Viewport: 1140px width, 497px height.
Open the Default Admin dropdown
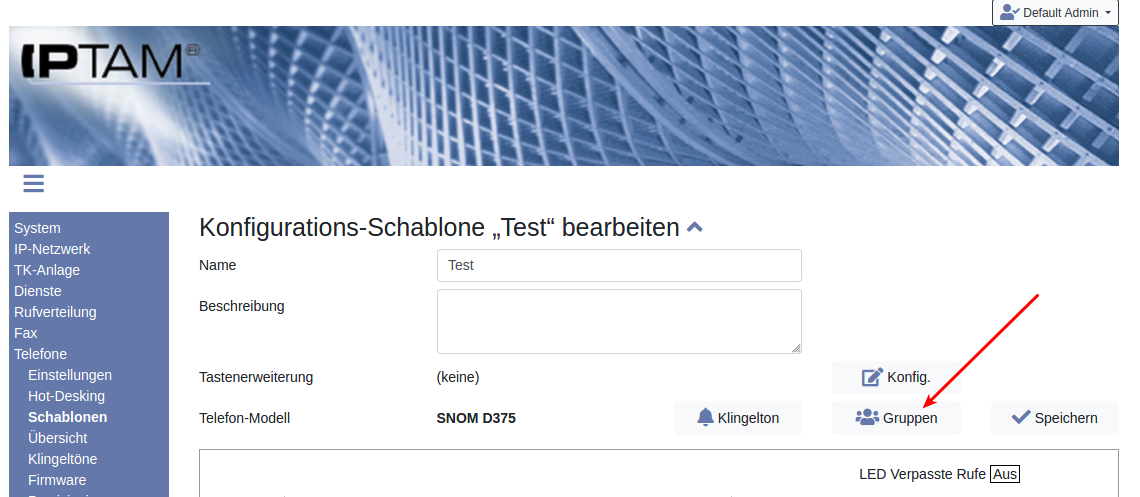point(1054,13)
